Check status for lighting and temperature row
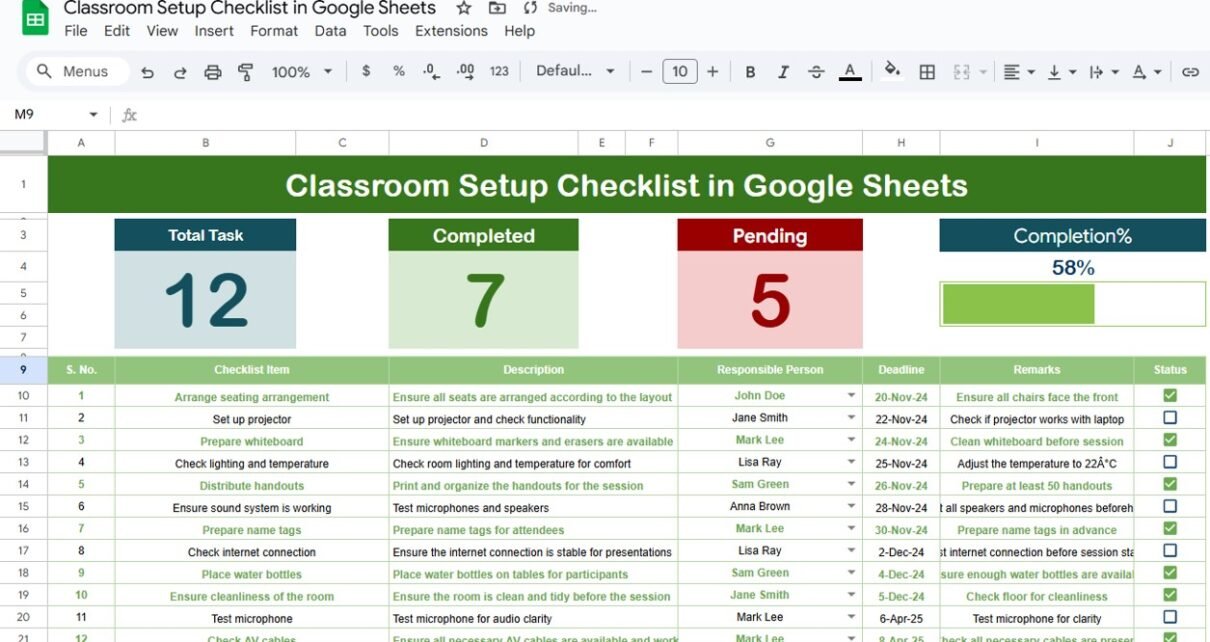 point(1170,462)
